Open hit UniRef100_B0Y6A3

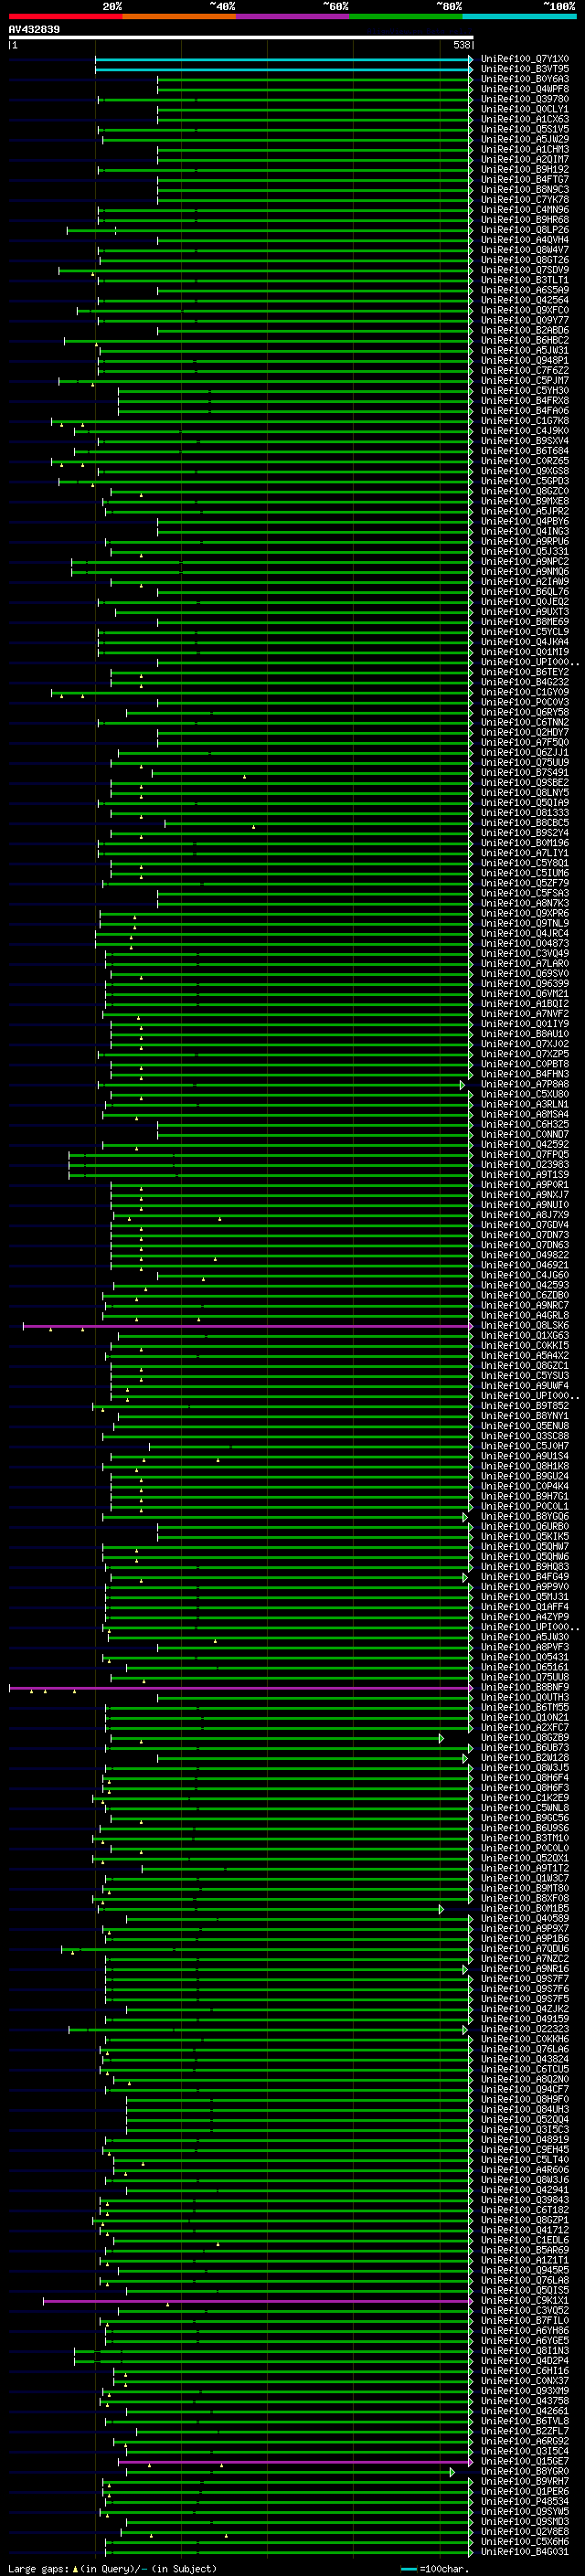coord(525,80)
